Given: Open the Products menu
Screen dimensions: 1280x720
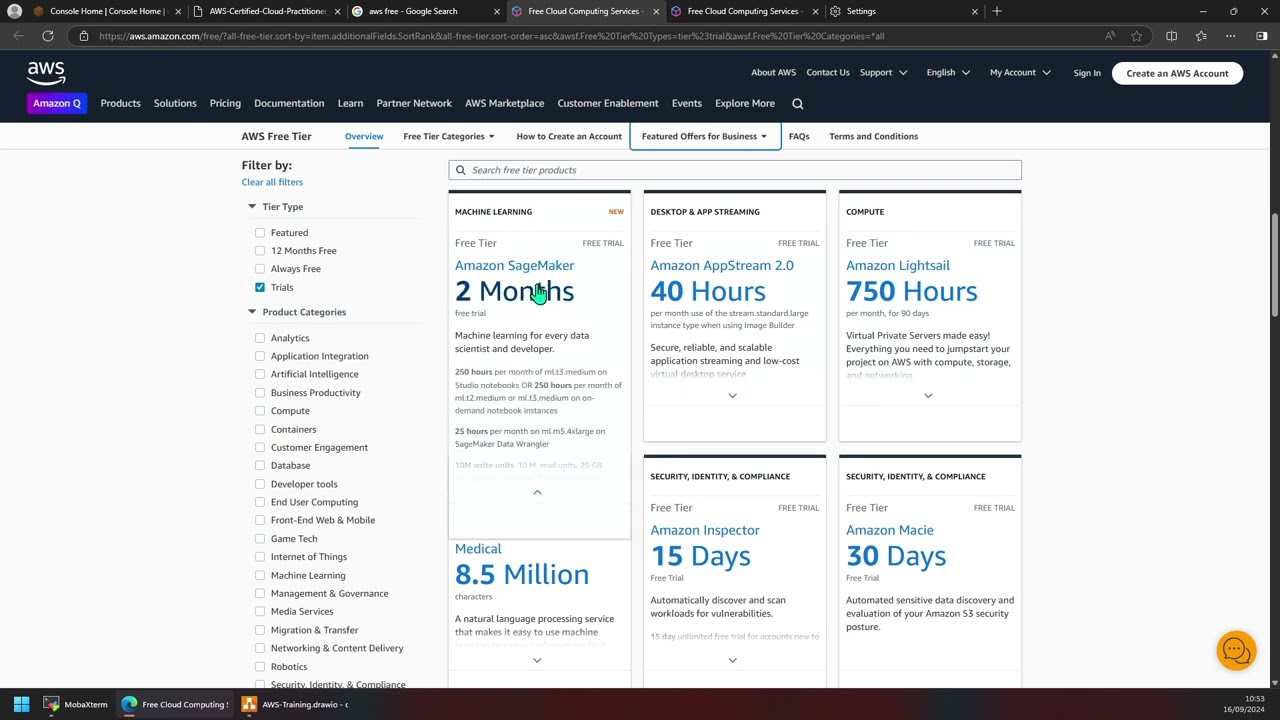Looking at the screenshot, I should [x=120, y=103].
